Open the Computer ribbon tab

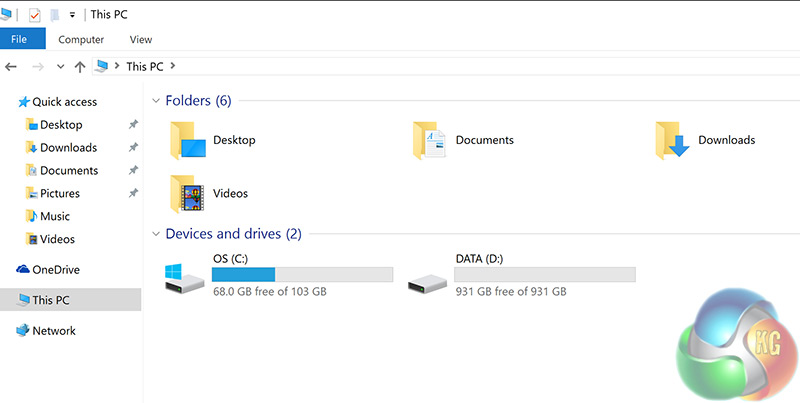click(x=81, y=40)
